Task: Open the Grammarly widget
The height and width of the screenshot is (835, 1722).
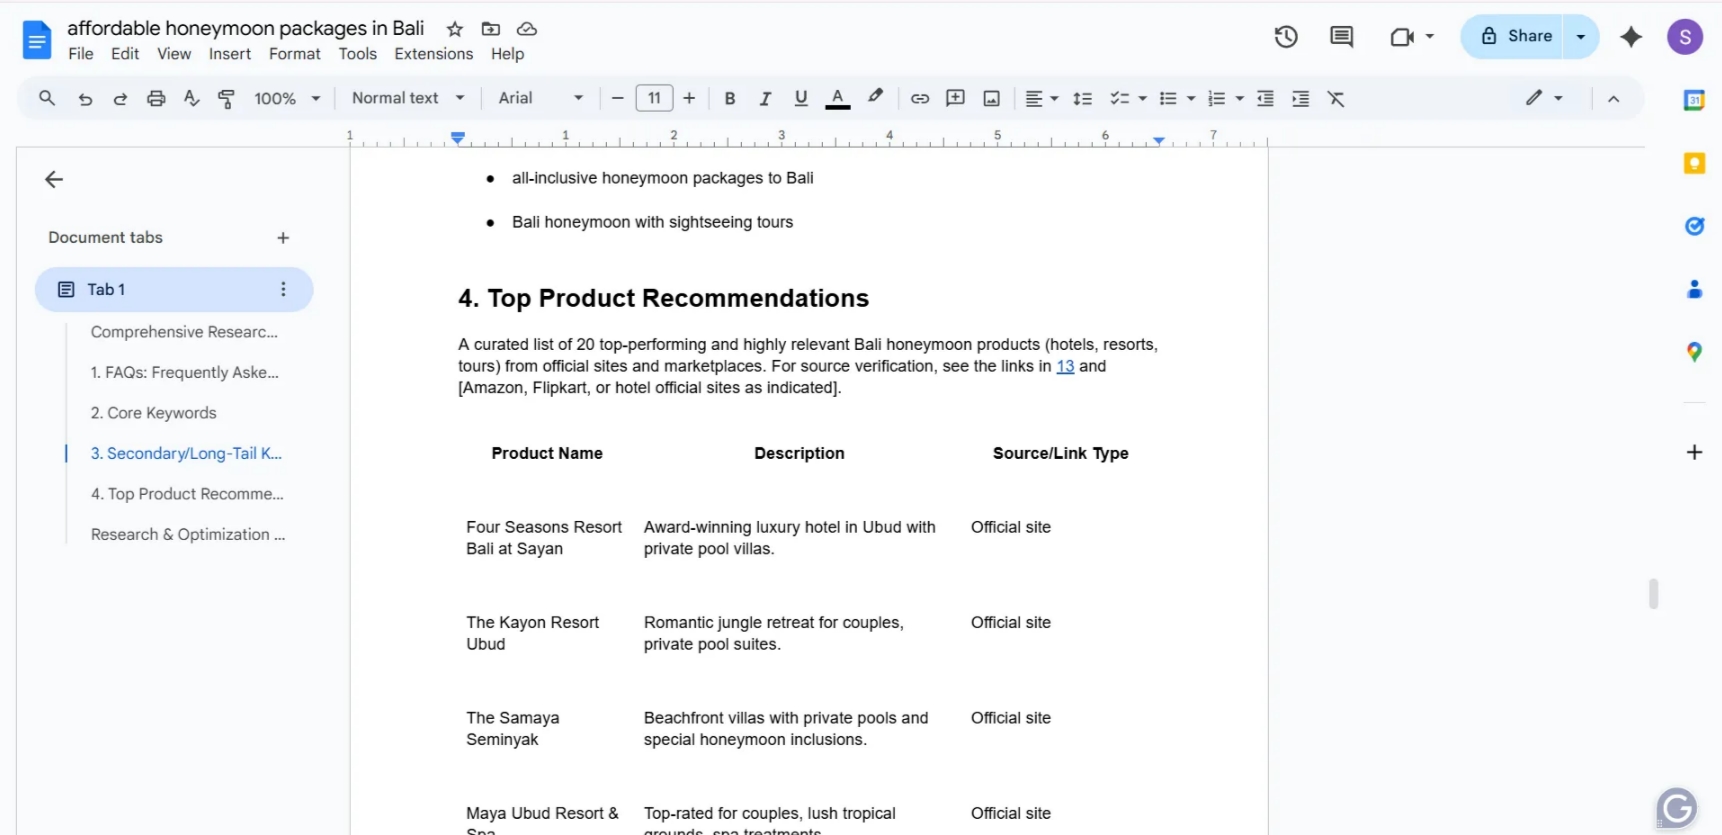Action: (1677, 808)
